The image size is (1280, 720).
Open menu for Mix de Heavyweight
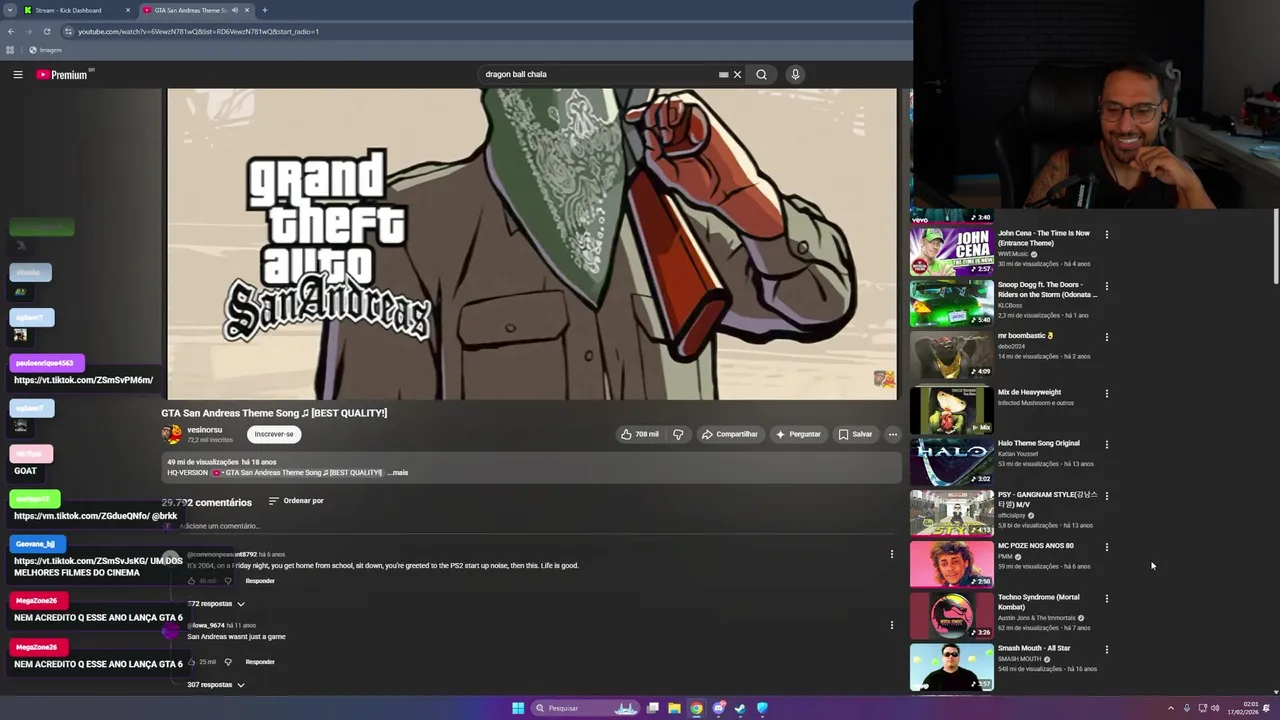[x=1106, y=393]
